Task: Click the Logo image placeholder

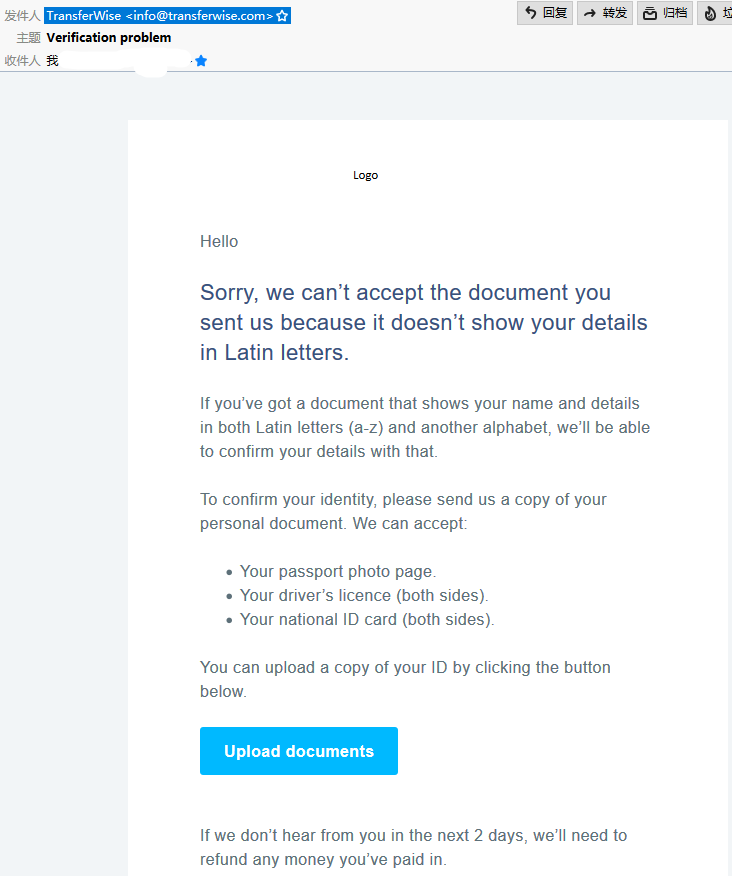Action: (365, 175)
